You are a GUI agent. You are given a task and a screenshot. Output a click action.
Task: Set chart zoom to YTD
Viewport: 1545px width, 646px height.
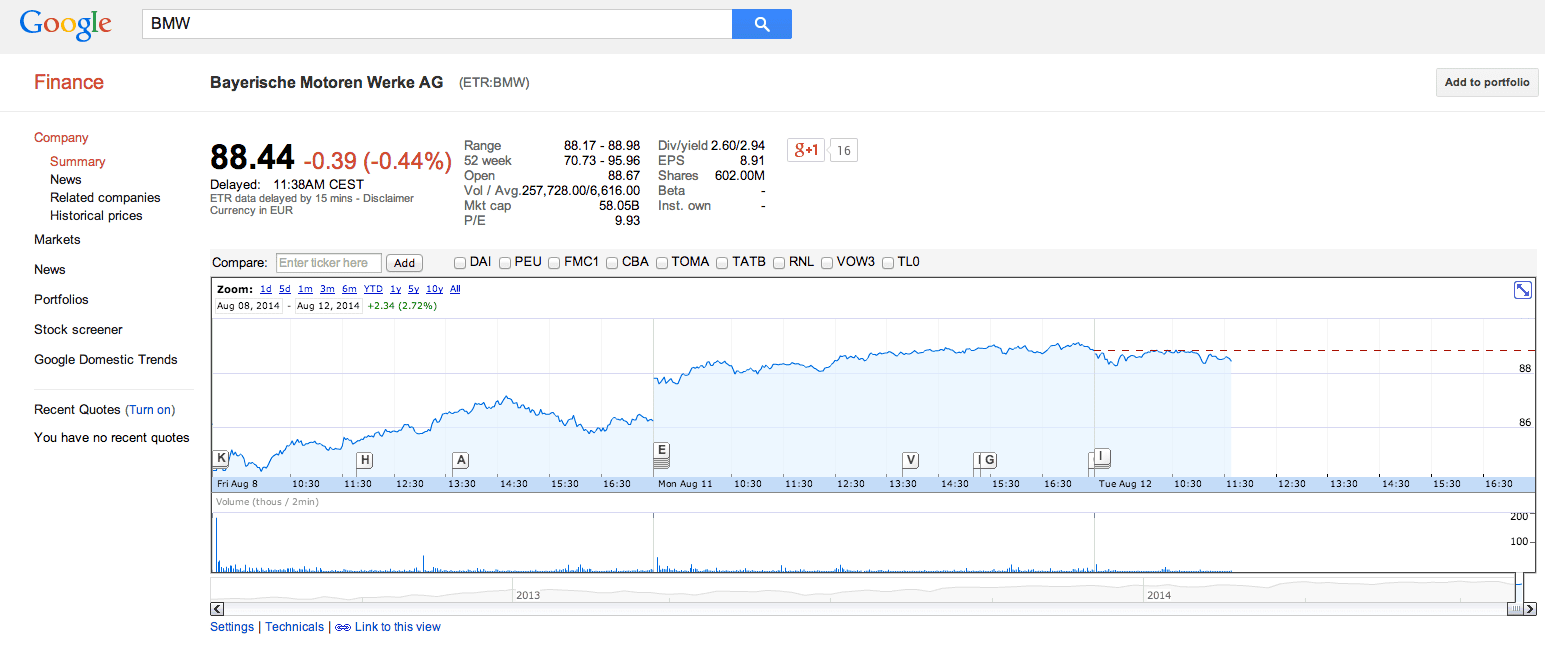pos(373,289)
